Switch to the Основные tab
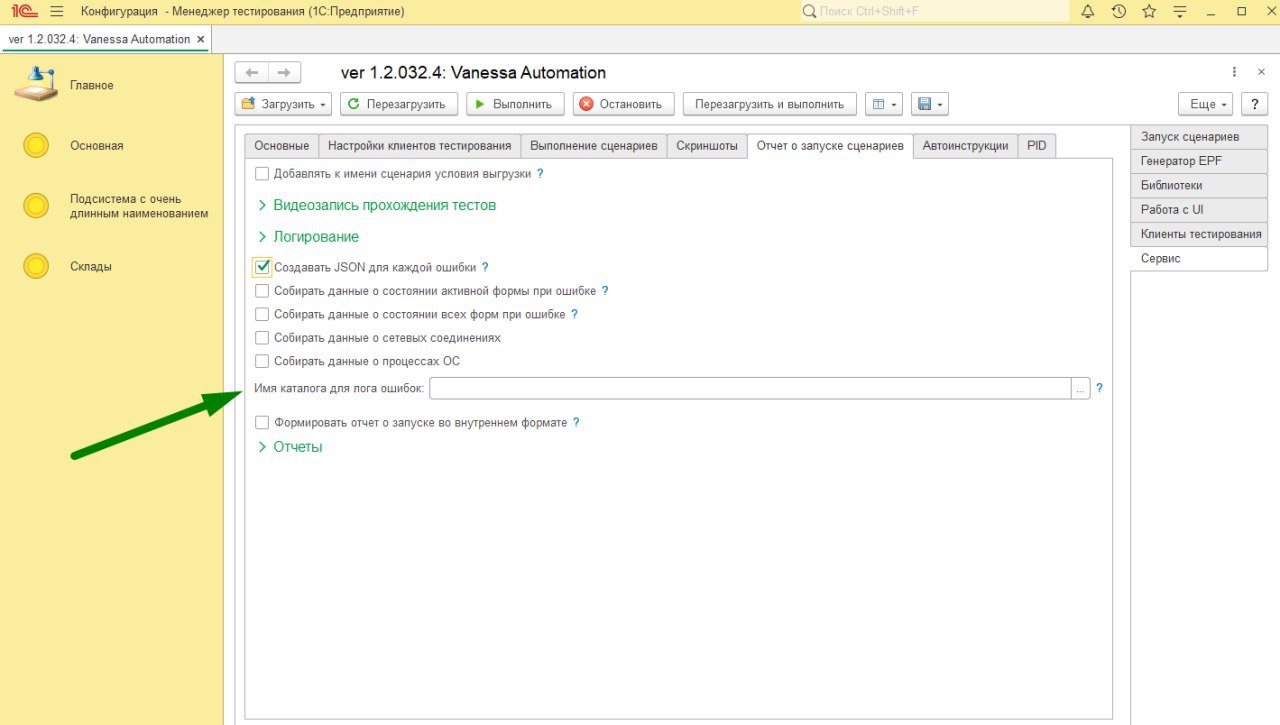 click(282, 146)
